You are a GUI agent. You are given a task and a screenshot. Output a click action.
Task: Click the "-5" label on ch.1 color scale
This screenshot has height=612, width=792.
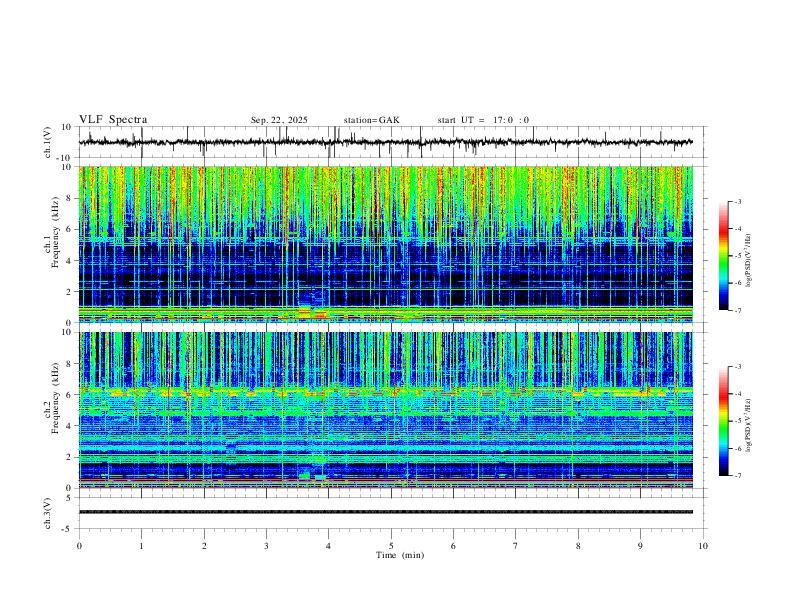[738, 256]
